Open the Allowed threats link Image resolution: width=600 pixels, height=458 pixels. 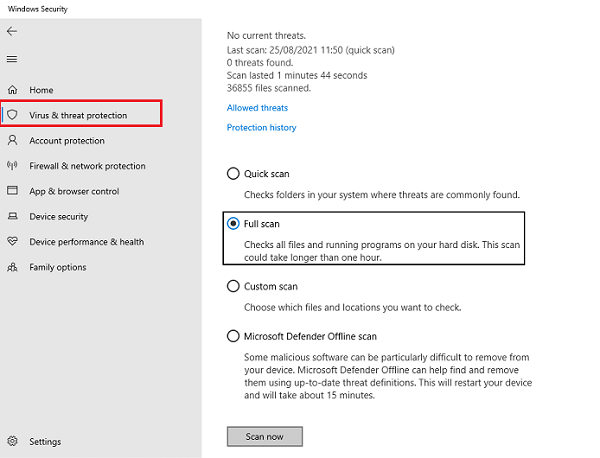(x=257, y=108)
